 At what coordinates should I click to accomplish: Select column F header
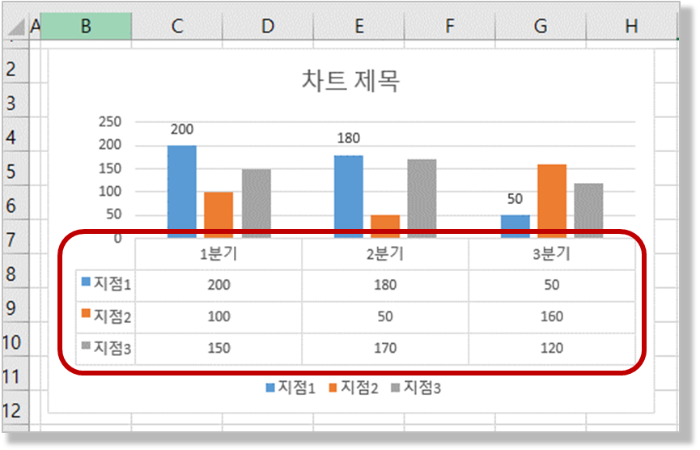tap(450, 26)
